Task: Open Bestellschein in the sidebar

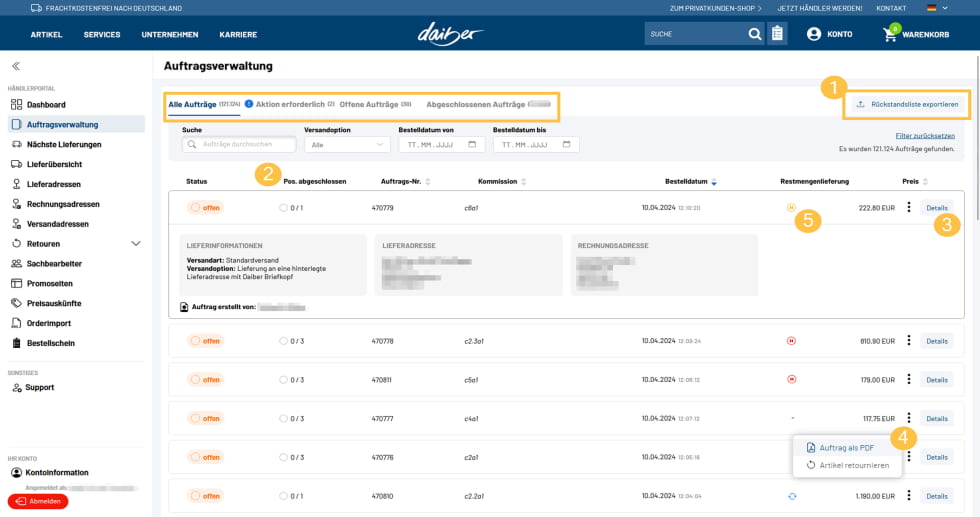Action: pos(43,343)
